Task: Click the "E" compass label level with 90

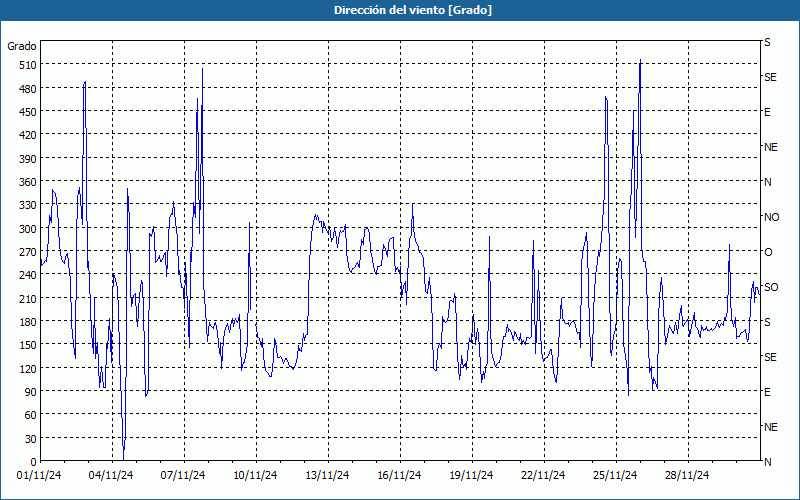Action: click(x=767, y=392)
